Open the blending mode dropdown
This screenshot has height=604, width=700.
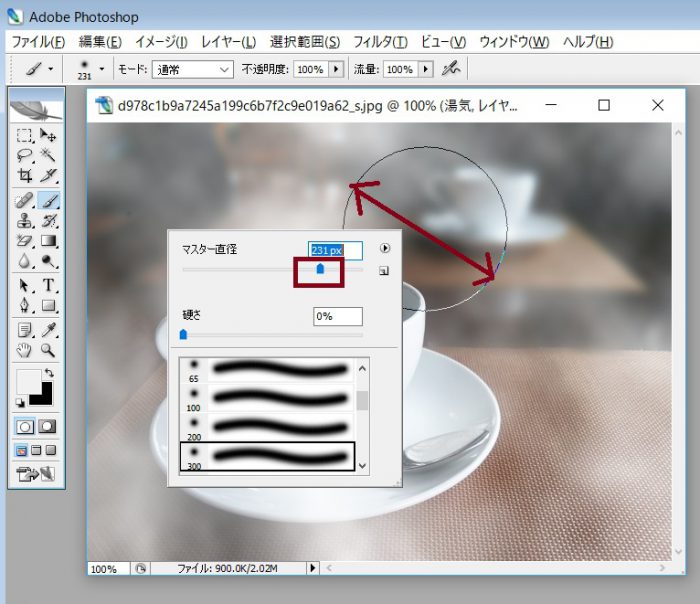click(192, 70)
